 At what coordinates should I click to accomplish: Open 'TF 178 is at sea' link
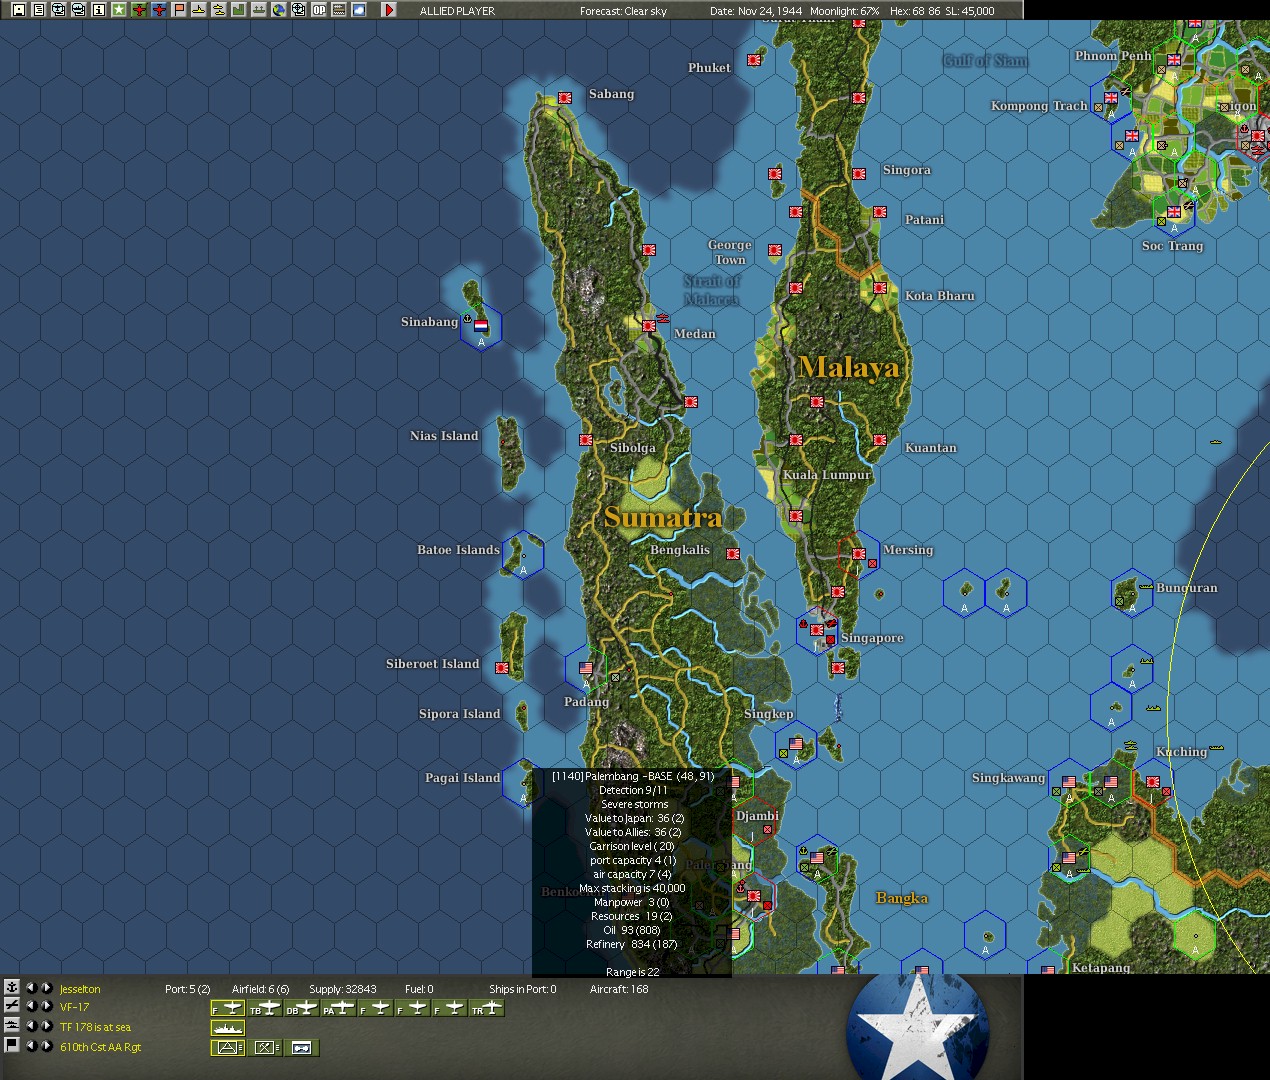(x=95, y=1027)
